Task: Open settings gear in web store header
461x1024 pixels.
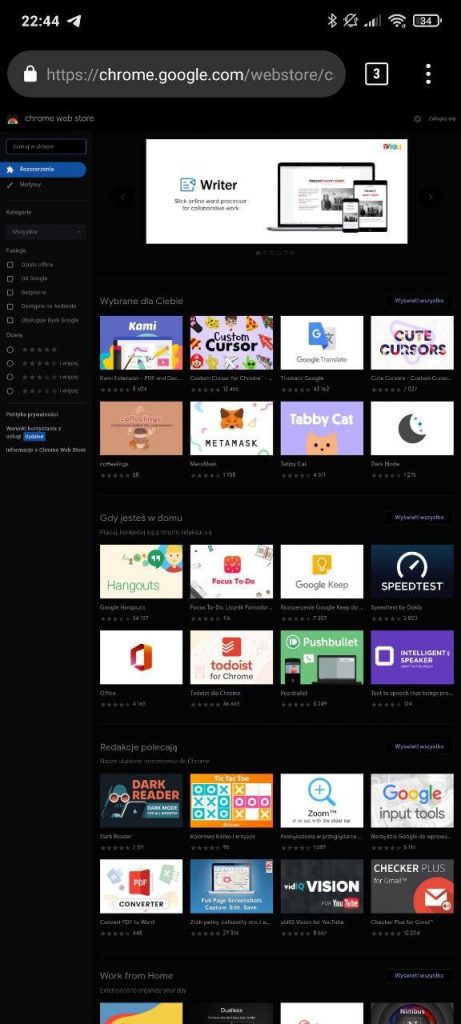Action: coord(417,119)
